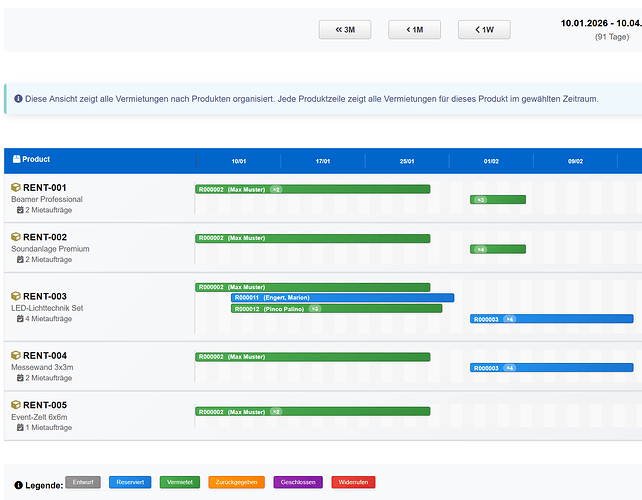Open R000003 bar in Messewand 3x3m row
This screenshot has height=500, width=642.
click(552, 368)
